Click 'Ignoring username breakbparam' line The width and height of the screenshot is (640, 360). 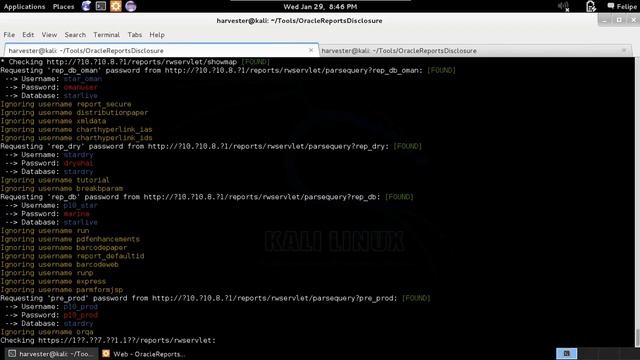62,189
